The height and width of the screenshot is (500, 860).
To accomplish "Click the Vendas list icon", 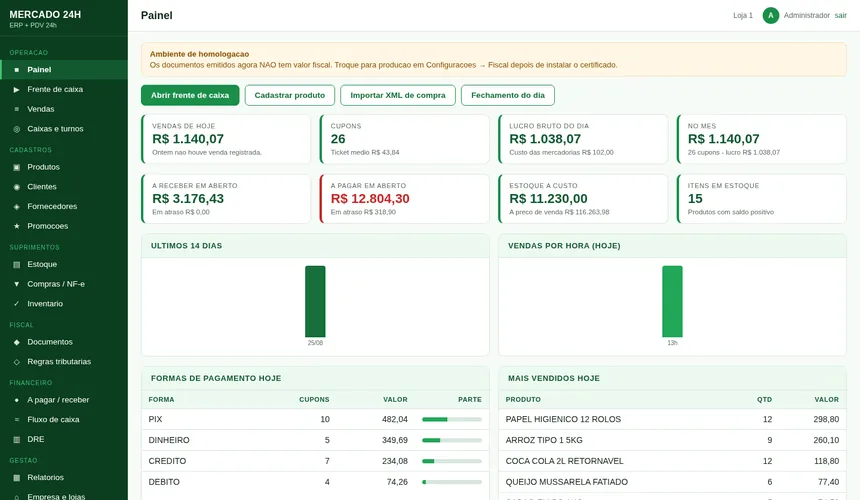I will tap(16, 109).
